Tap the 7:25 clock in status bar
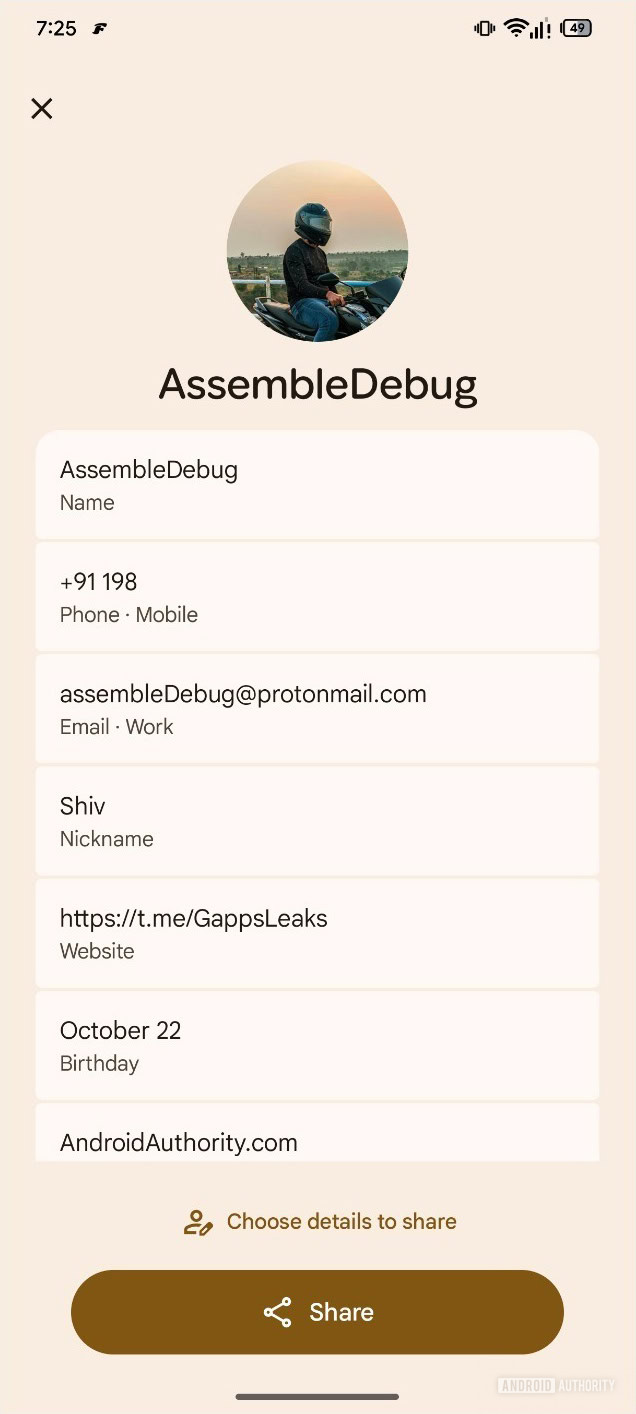Image resolution: width=636 pixels, height=1414 pixels. pos(56,28)
